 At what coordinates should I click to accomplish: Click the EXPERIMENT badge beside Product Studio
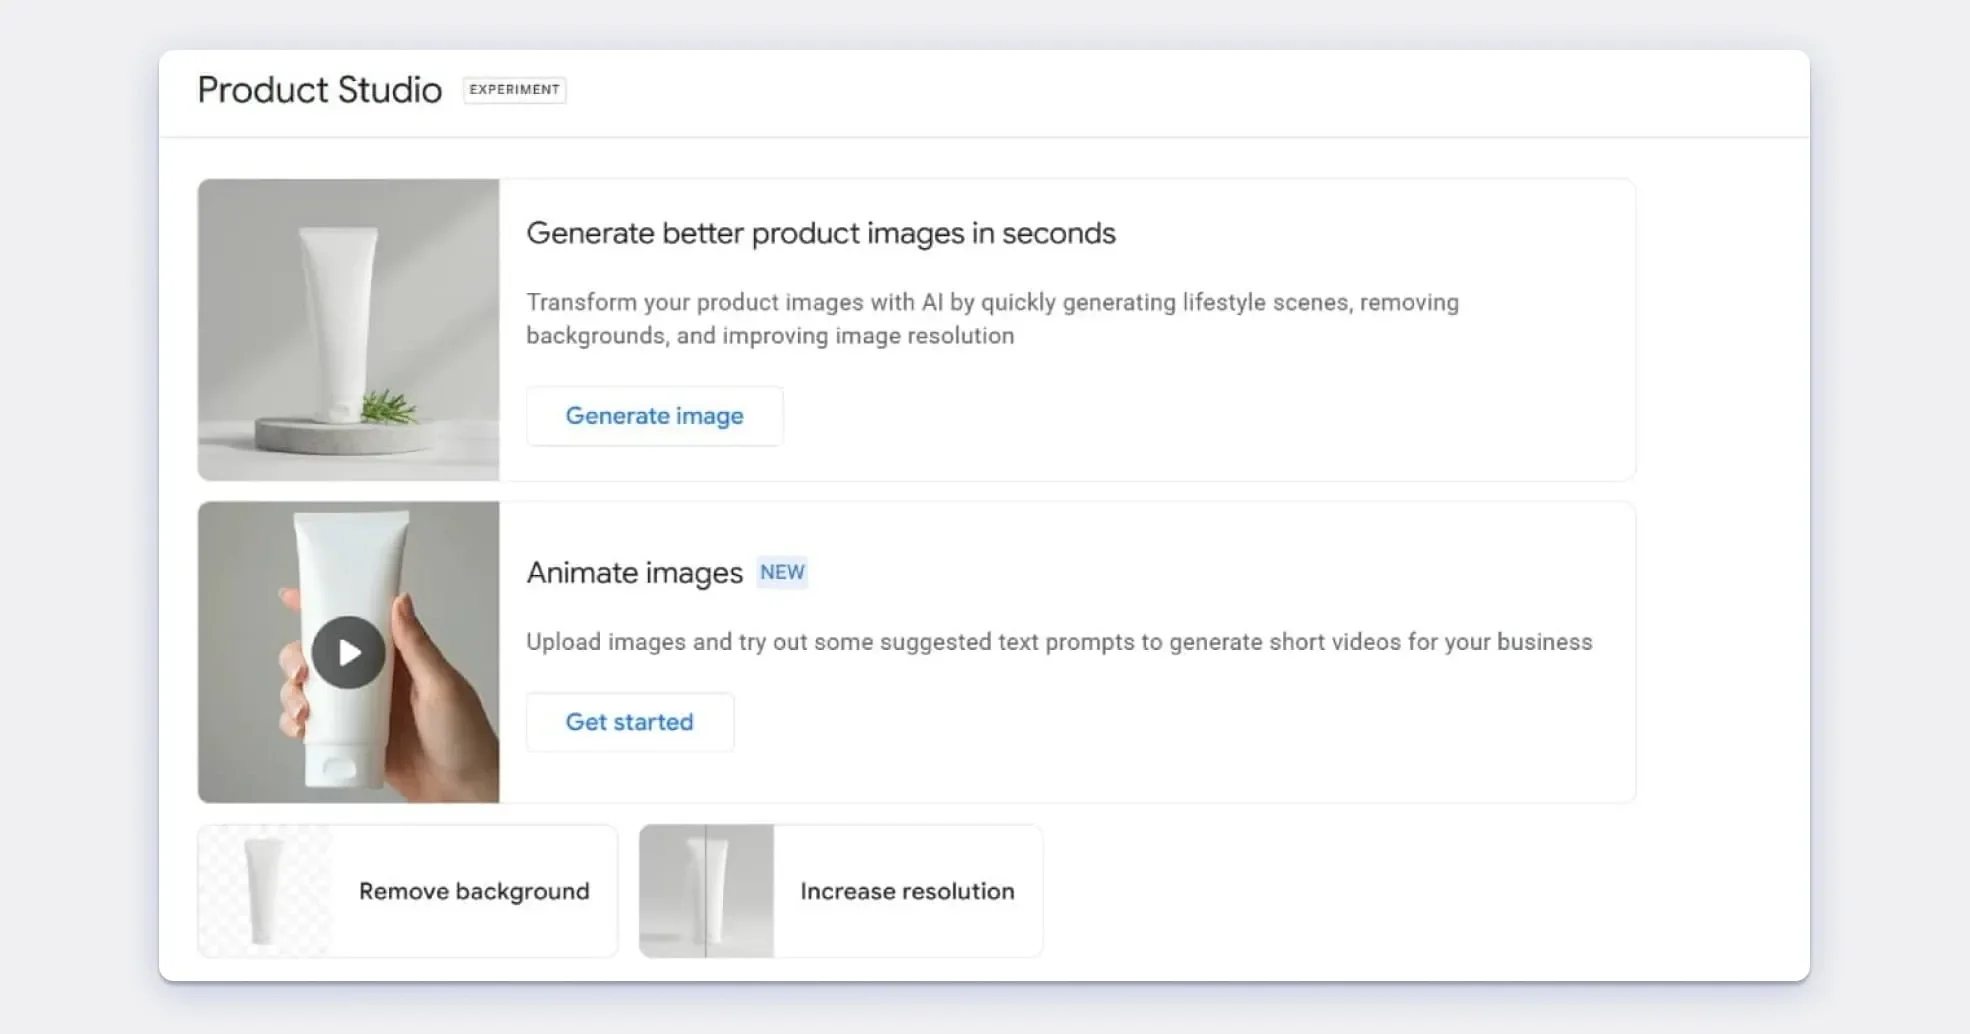(514, 90)
